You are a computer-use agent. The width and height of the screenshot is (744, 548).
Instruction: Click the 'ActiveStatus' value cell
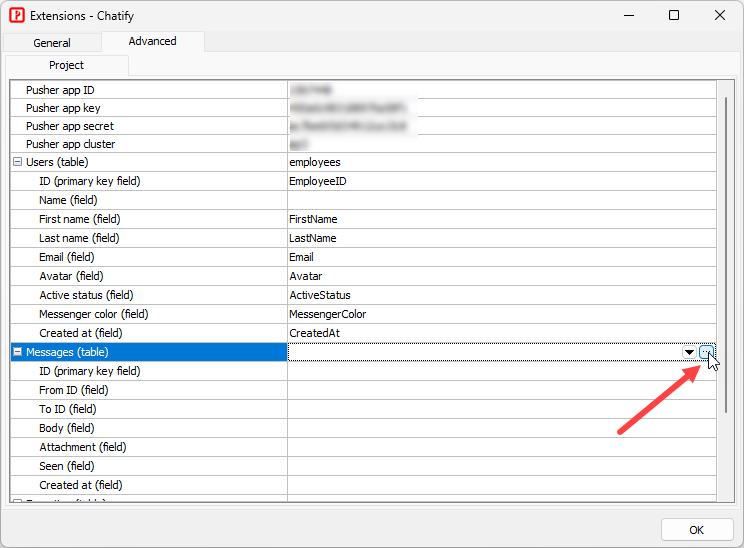(502, 295)
